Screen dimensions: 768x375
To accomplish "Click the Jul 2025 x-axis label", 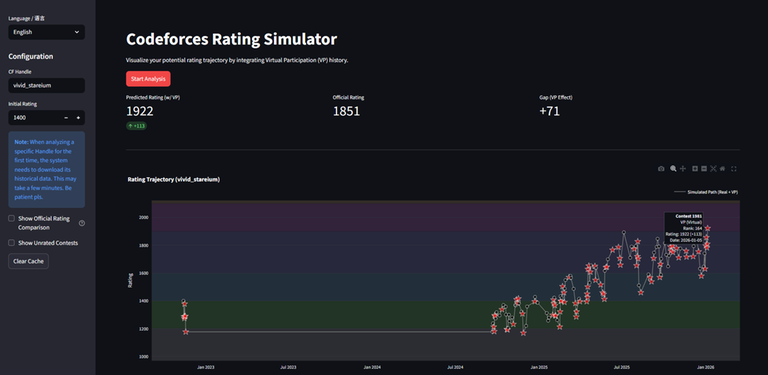I will [622, 366].
